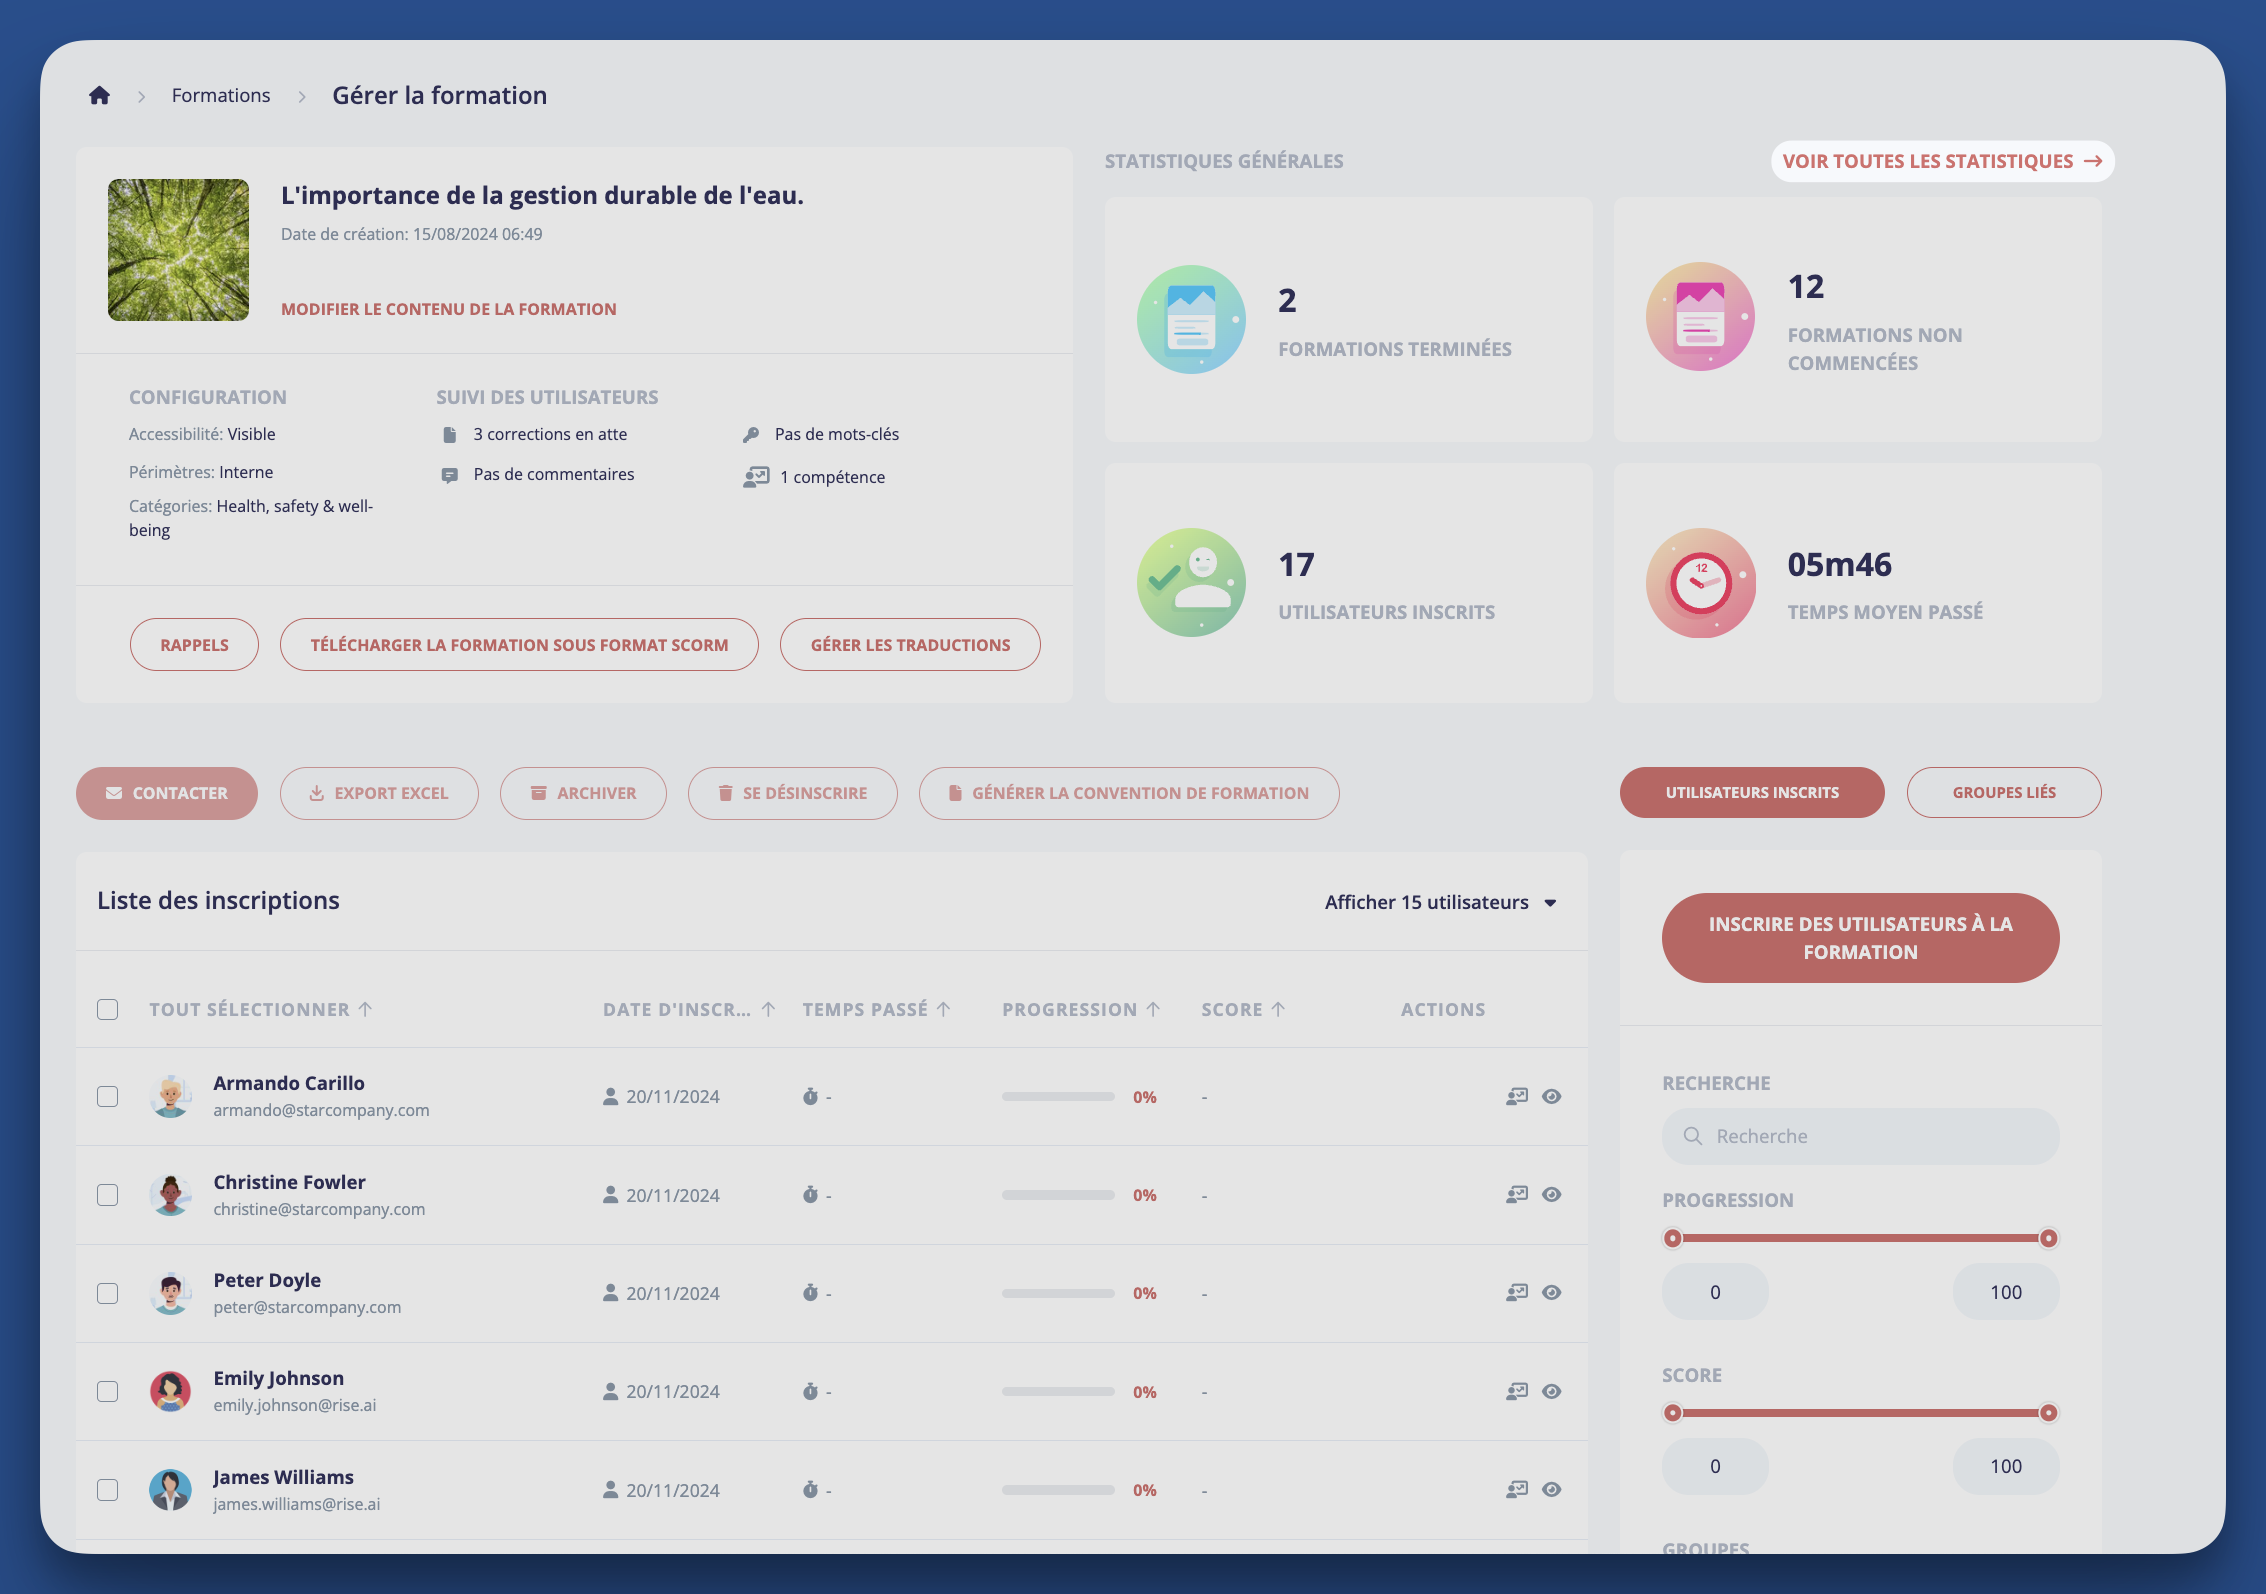Viewport: 2266px width, 1594px height.
Task: Sort by Temps passé using its arrow
Action: coord(944,1008)
